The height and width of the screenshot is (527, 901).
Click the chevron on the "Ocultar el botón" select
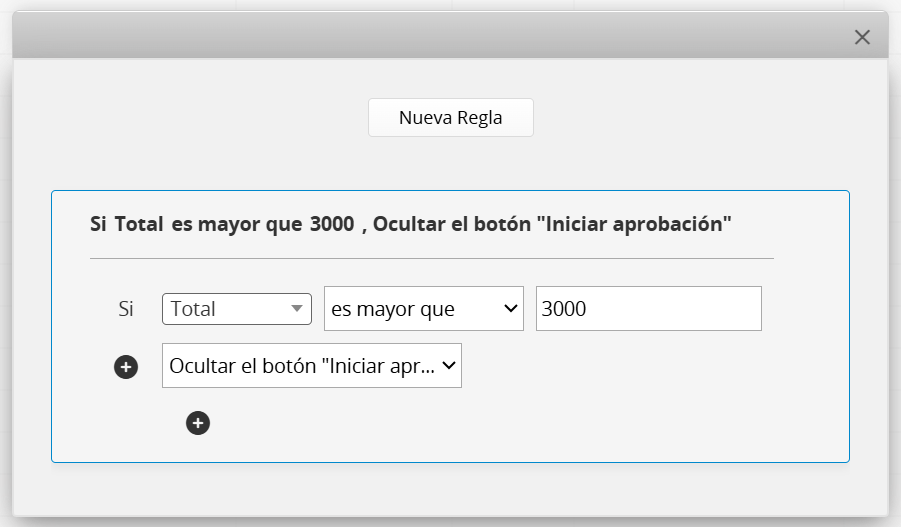[x=449, y=366]
